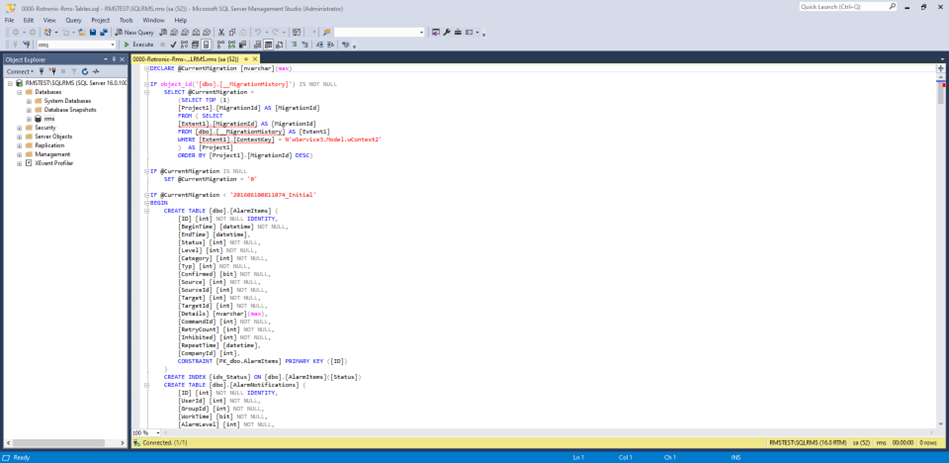
Task: Open the Help menu
Action: pyautogui.click(x=181, y=20)
